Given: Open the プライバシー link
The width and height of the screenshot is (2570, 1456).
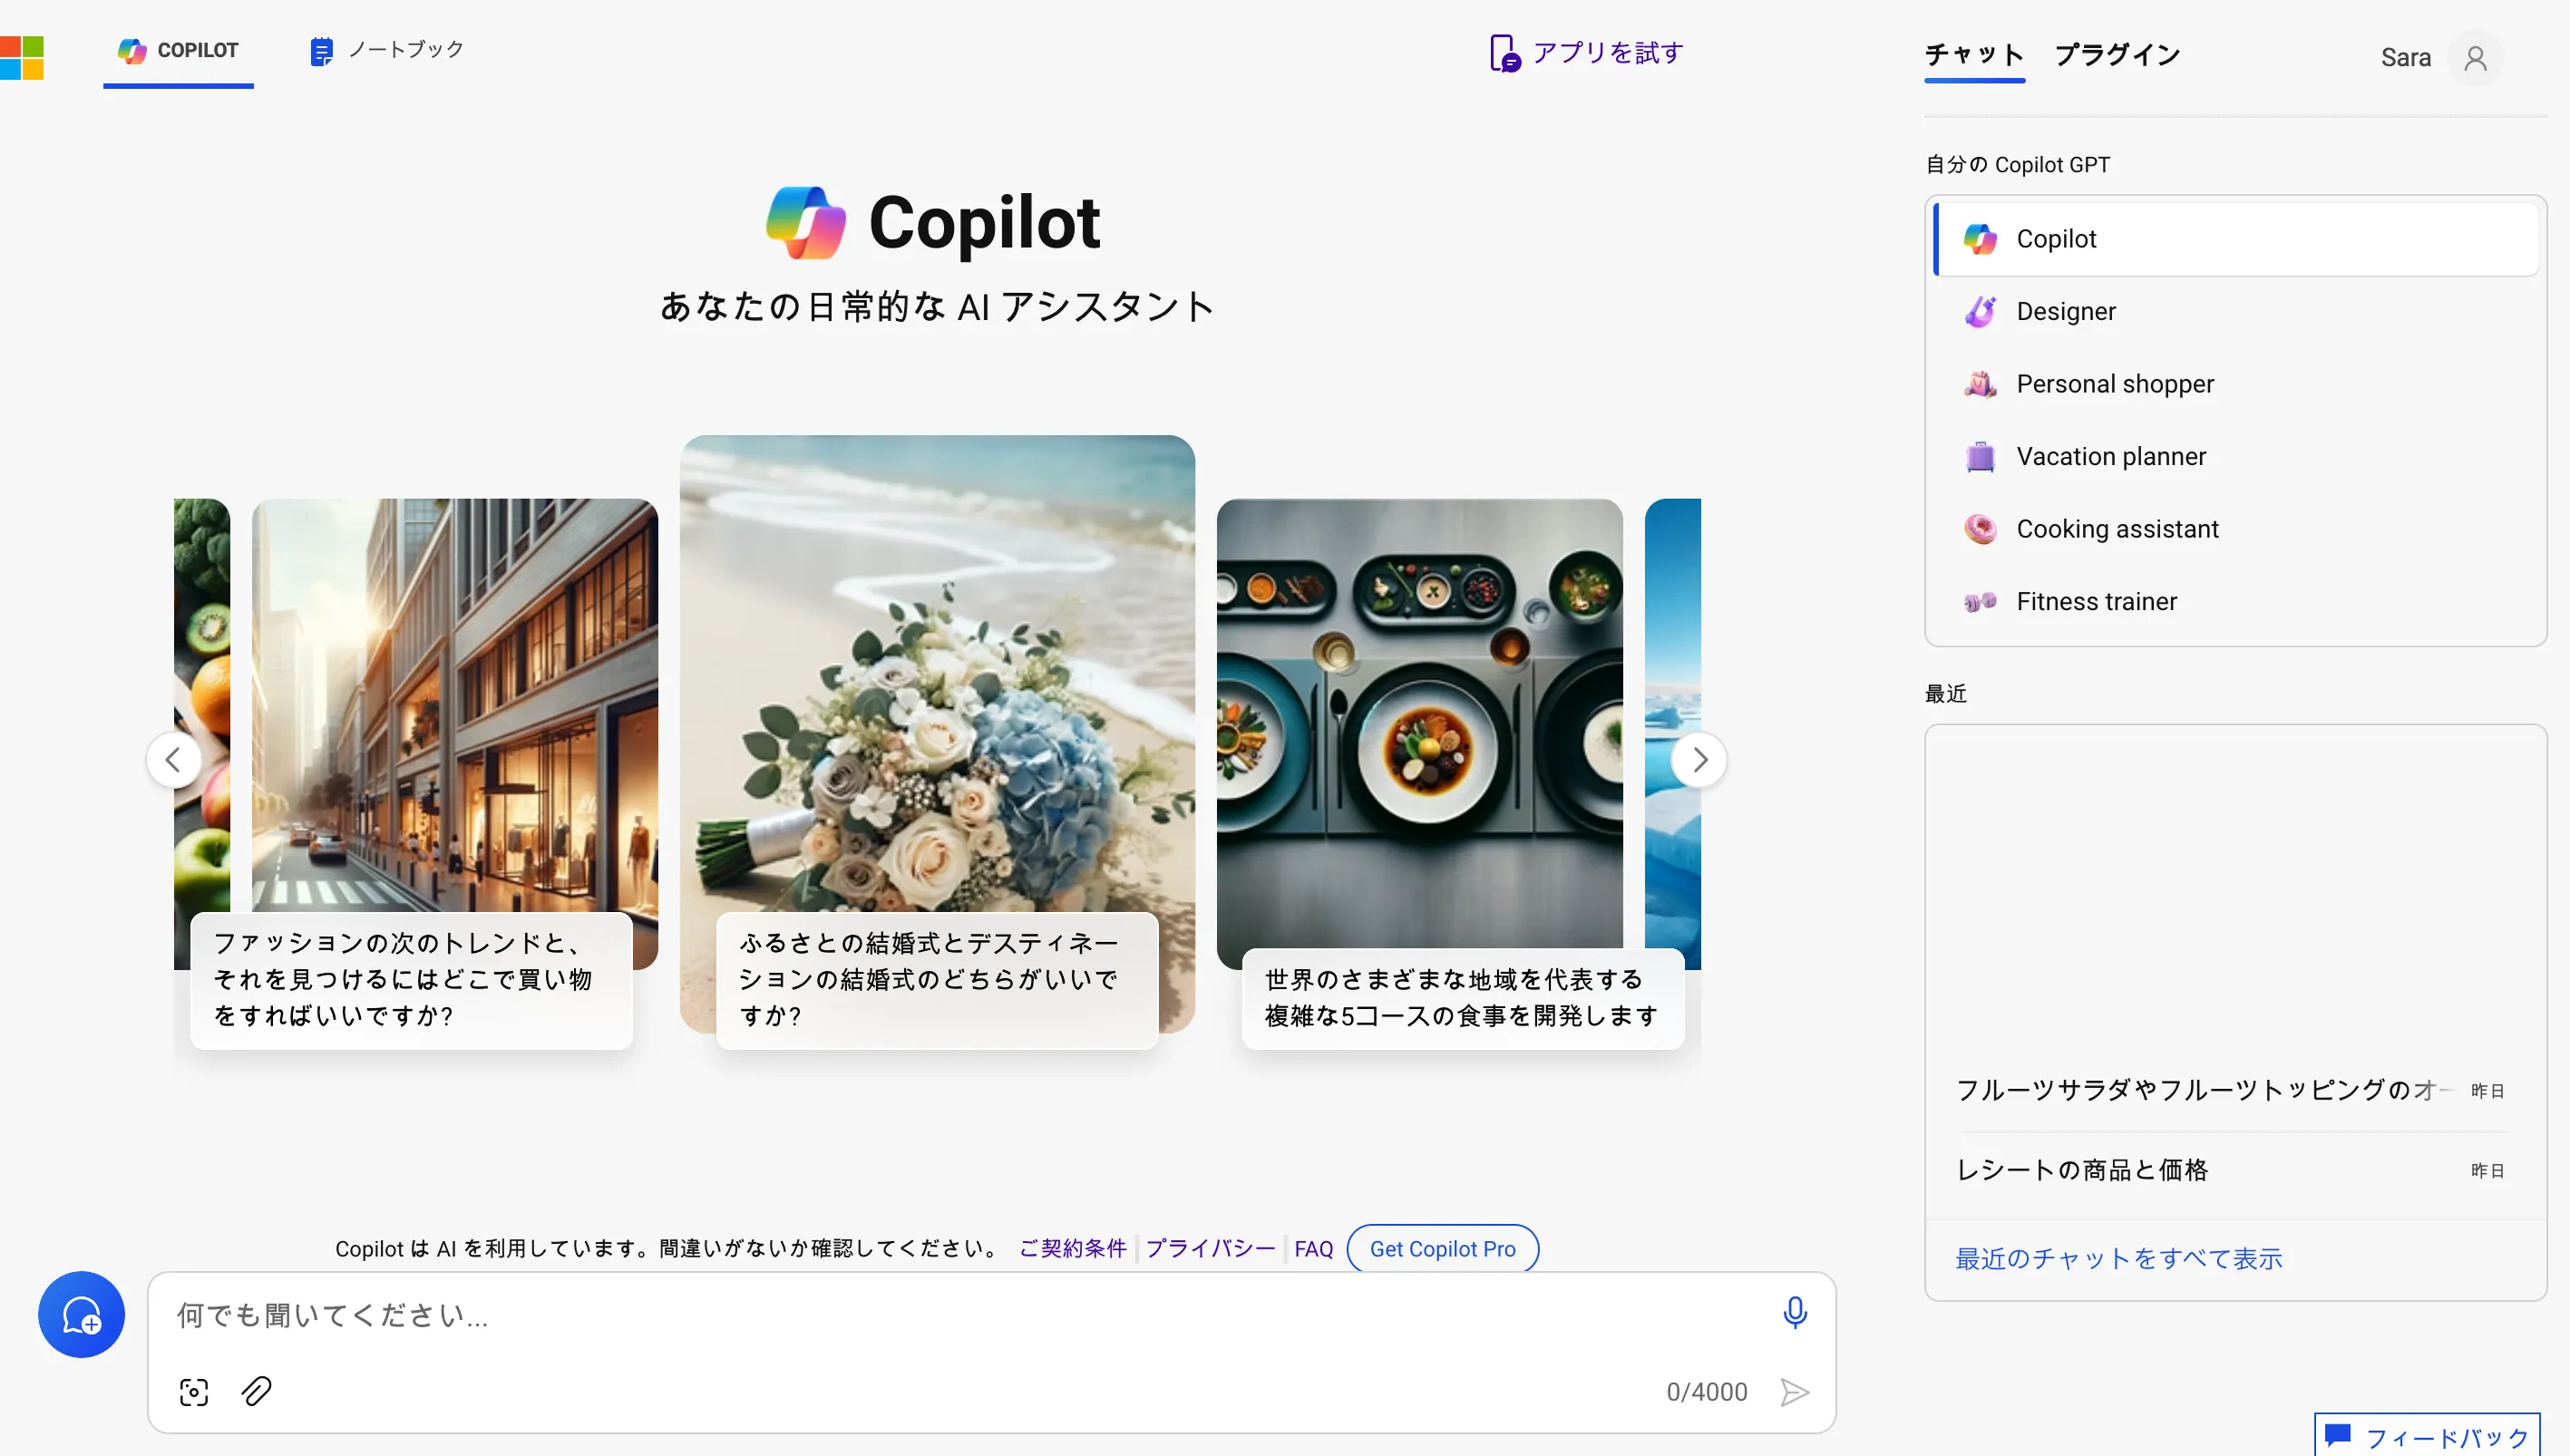Looking at the screenshot, I should tap(1211, 1248).
